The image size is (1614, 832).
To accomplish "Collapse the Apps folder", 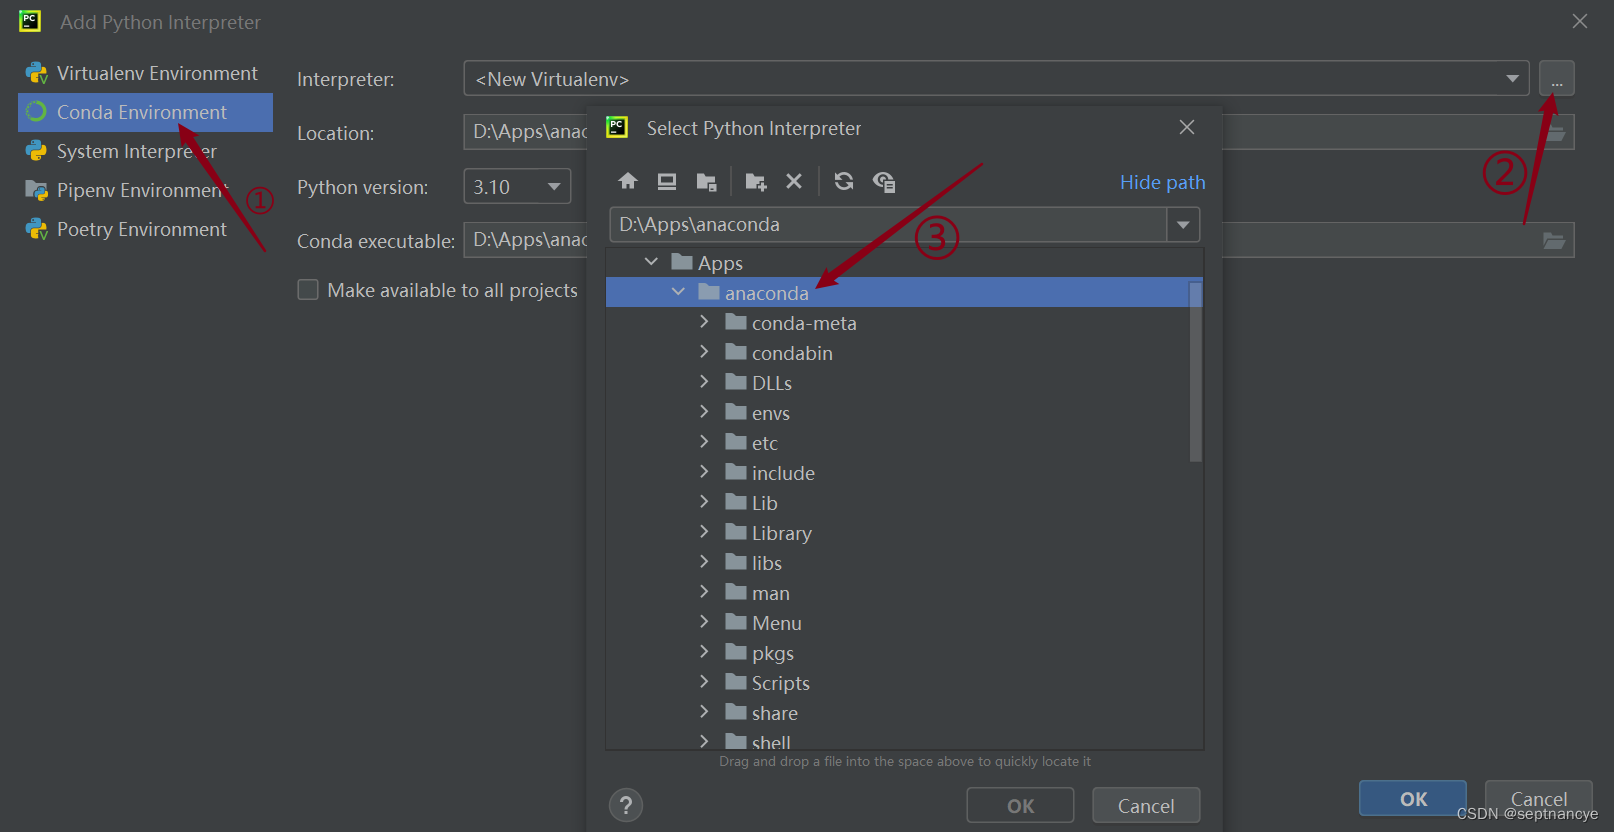I will (x=651, y=262).
